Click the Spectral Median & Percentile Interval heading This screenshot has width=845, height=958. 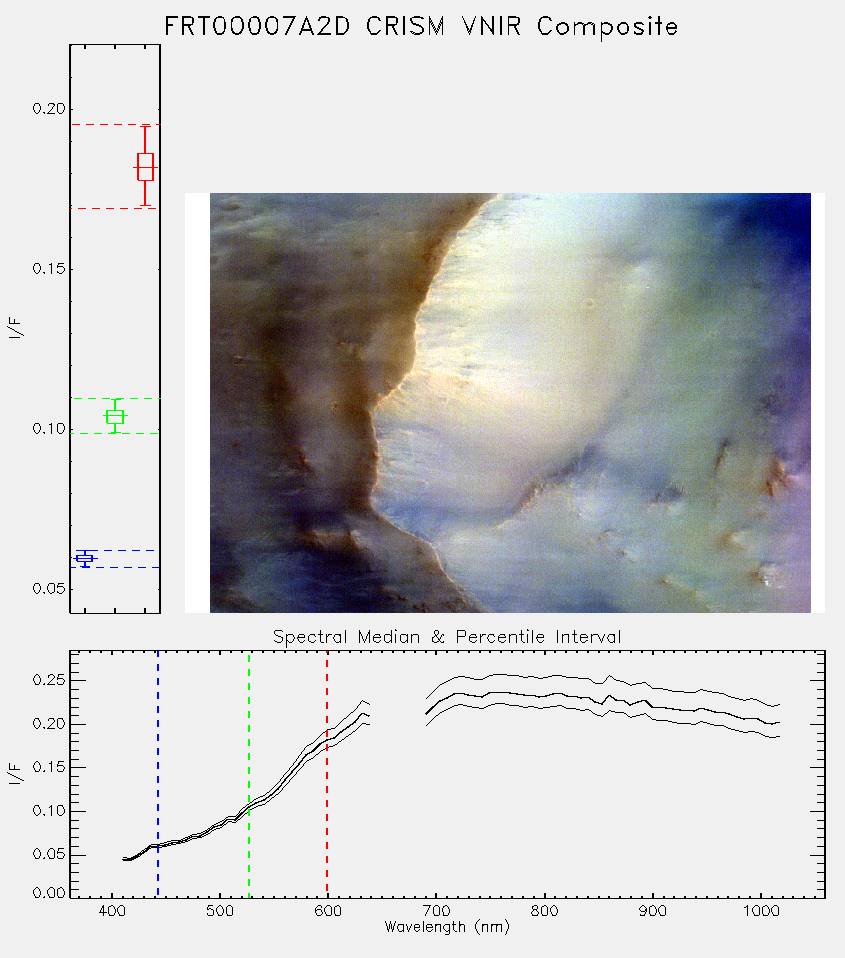pos(447,637)
